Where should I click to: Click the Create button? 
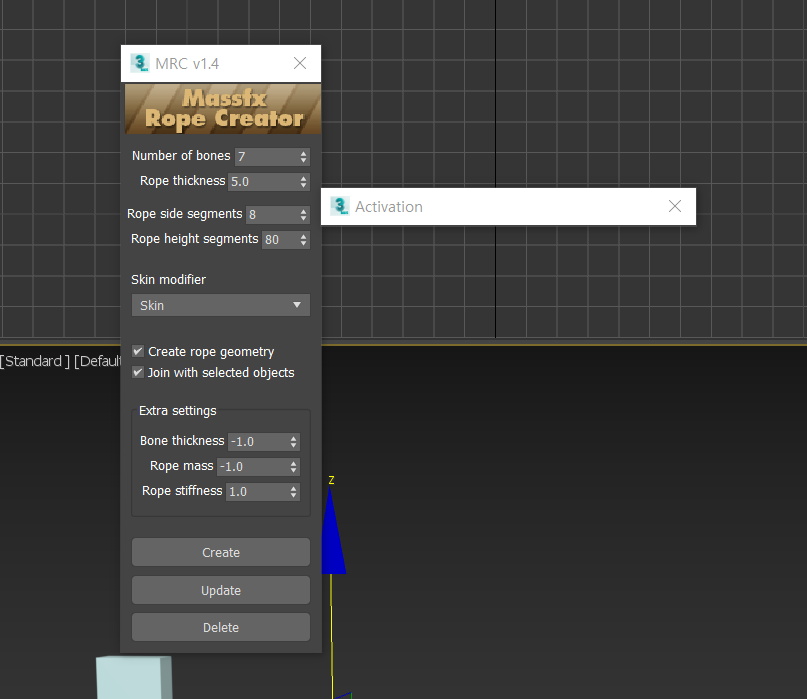coord(221,552)
